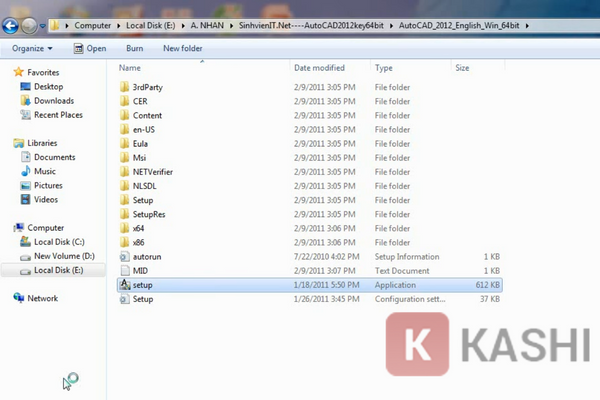The width and height of the screenshot is (600, 400).
Task: Click the Msi folder icon
Action: coord(124,158)
